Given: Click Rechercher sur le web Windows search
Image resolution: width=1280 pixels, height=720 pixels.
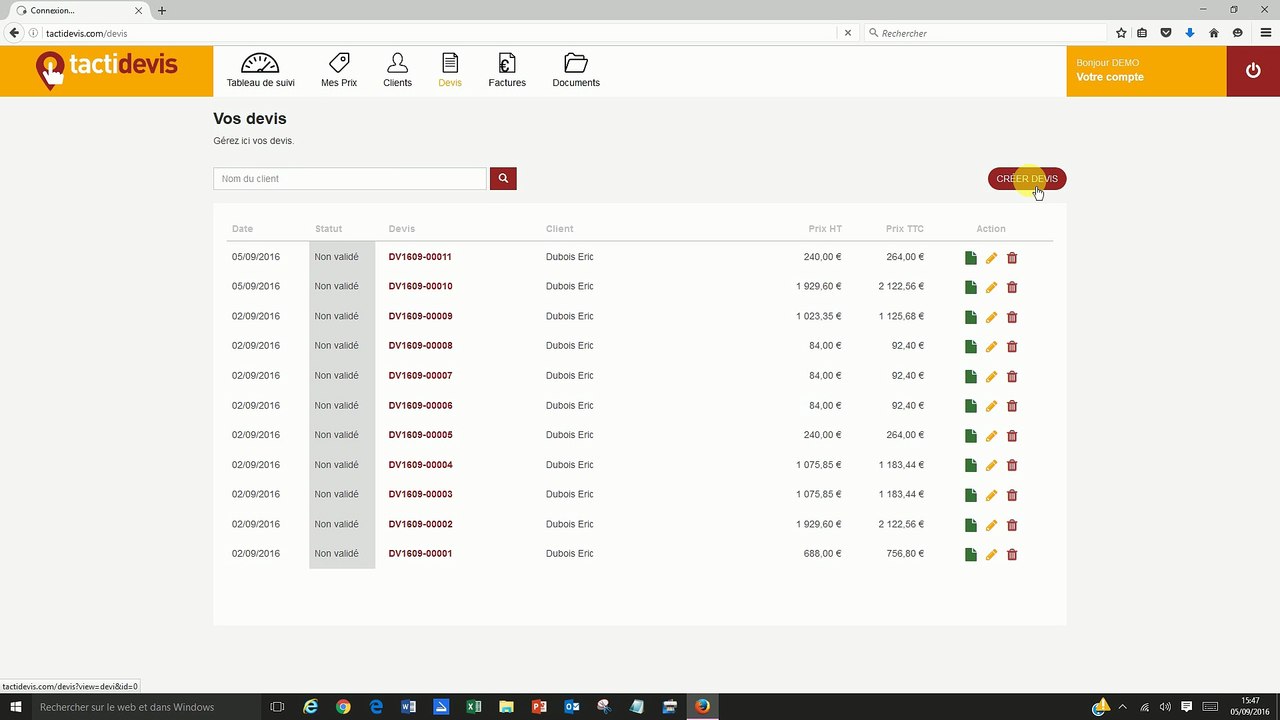Looking at the screenshot, I should [145, 707].
